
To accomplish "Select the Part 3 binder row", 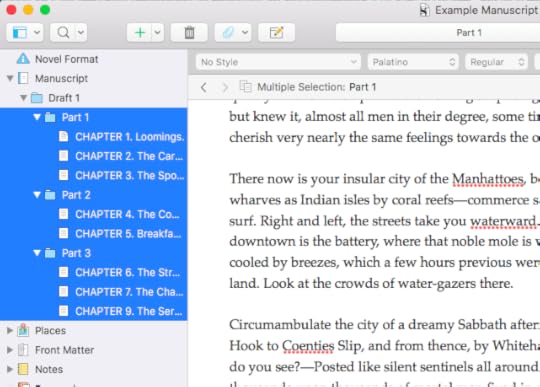I will 94,253.
